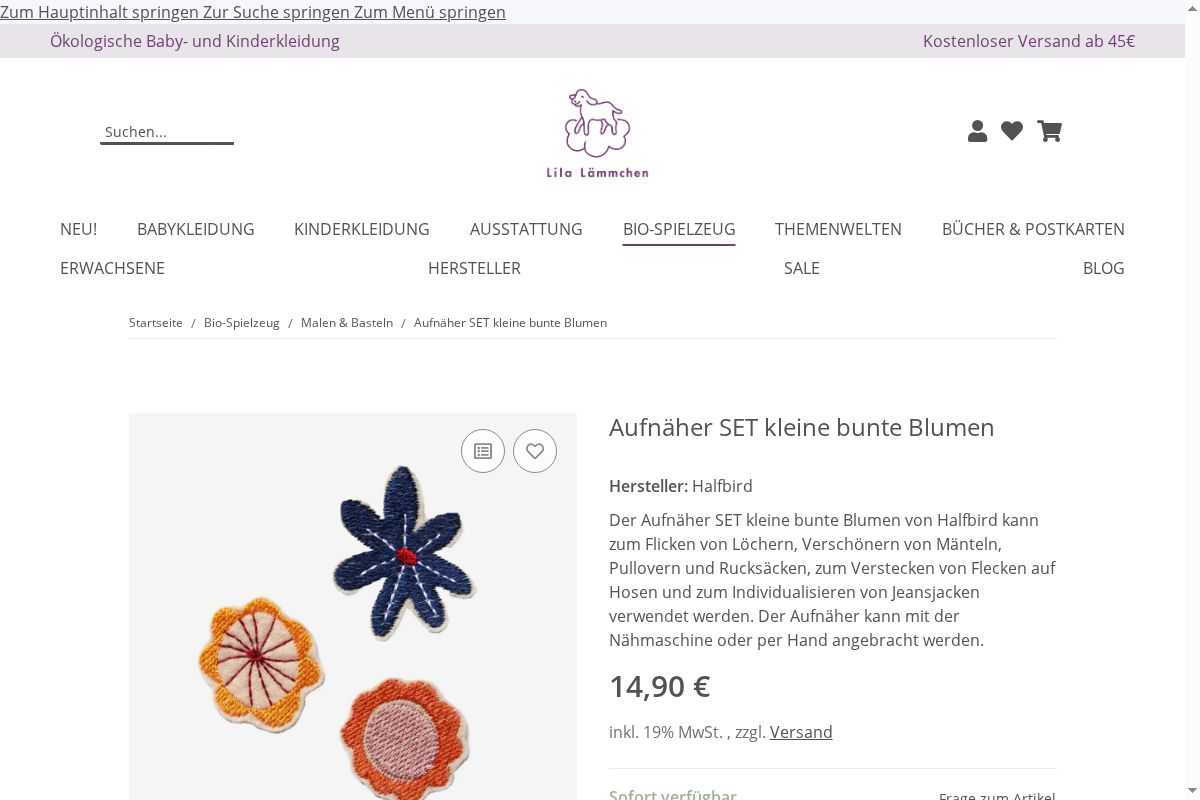Open the user account icon
This screenshot has width=1200, height=800.
pyautogui.click(x=977, y=131)
